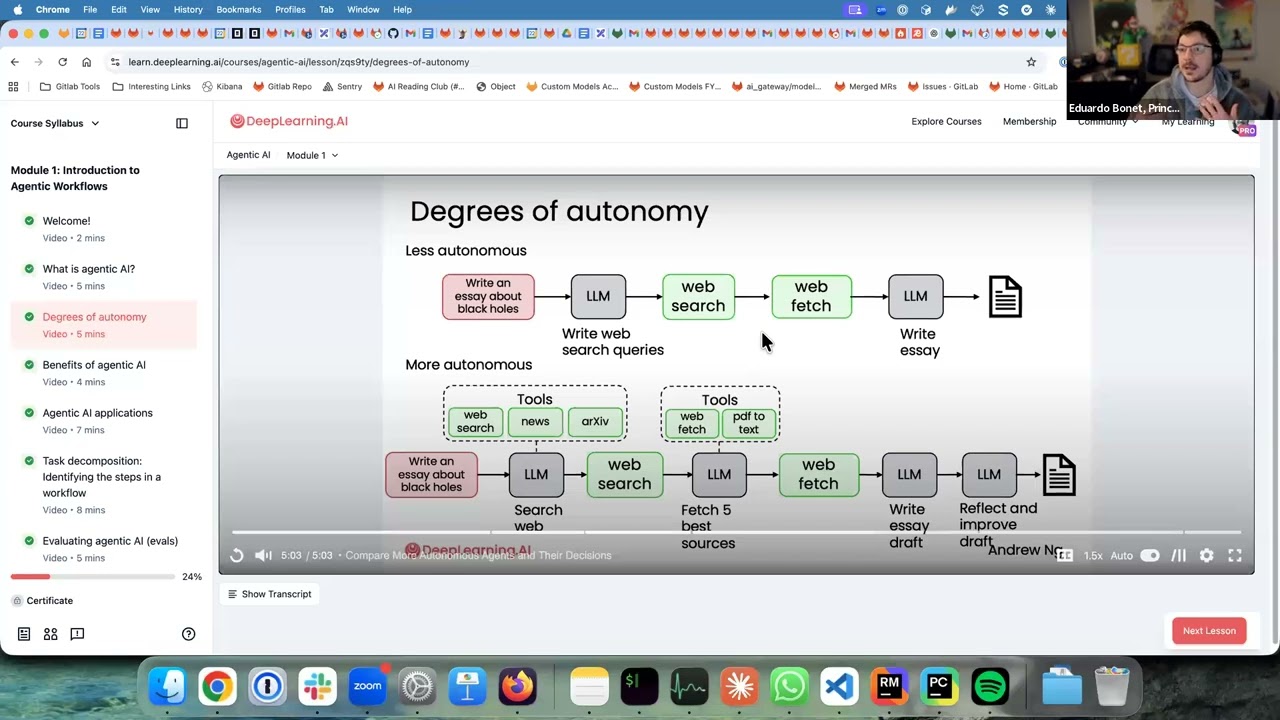This screenshot has width=1280, height=720.
Task: Open Firefox from the dock
Action: [517, 686]
